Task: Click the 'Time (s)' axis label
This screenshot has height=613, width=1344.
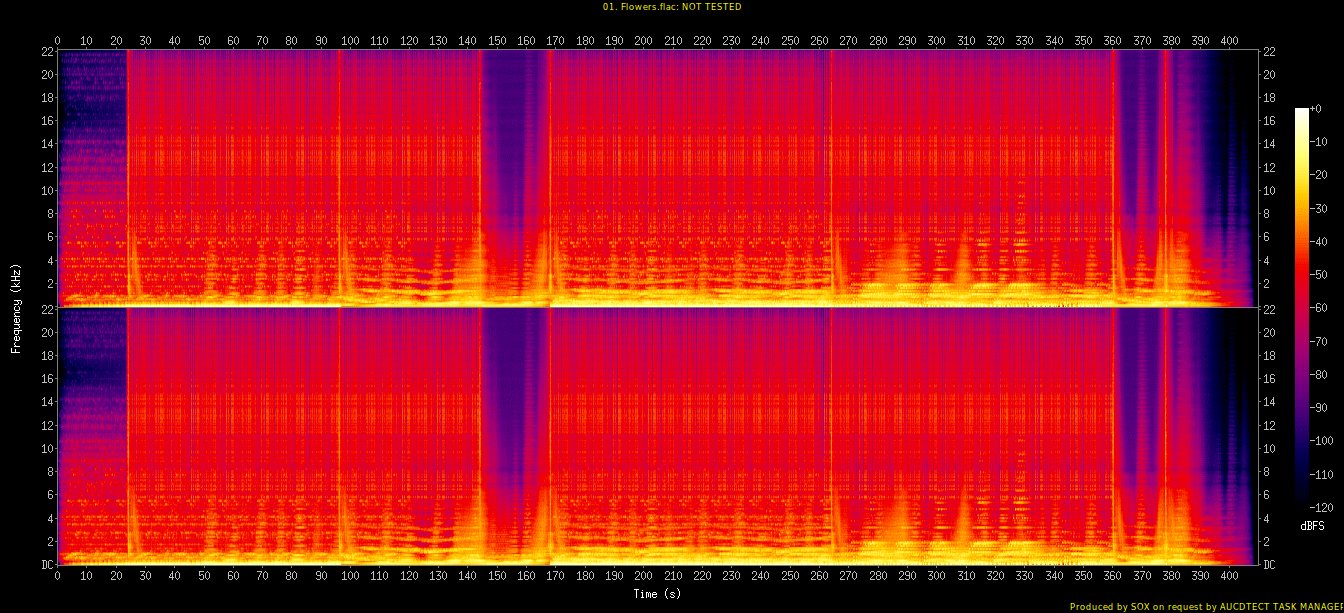Action: pos(657,594)
